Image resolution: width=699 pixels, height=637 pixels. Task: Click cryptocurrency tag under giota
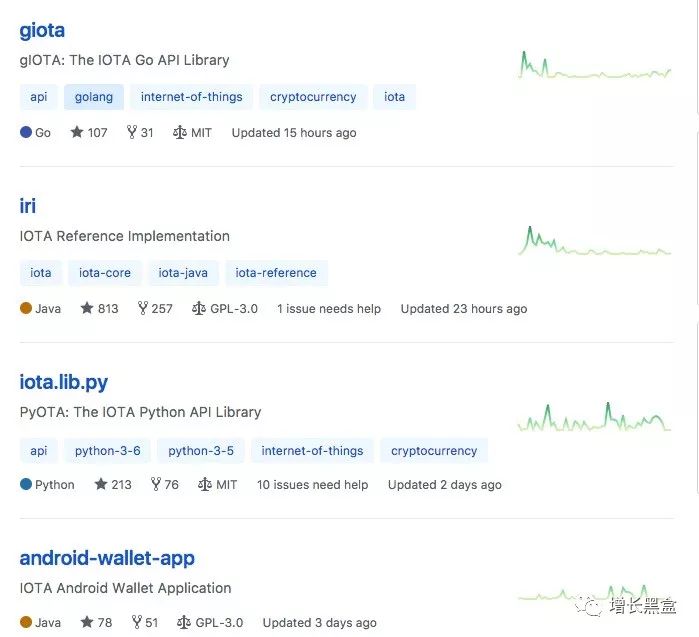[313, 97]
